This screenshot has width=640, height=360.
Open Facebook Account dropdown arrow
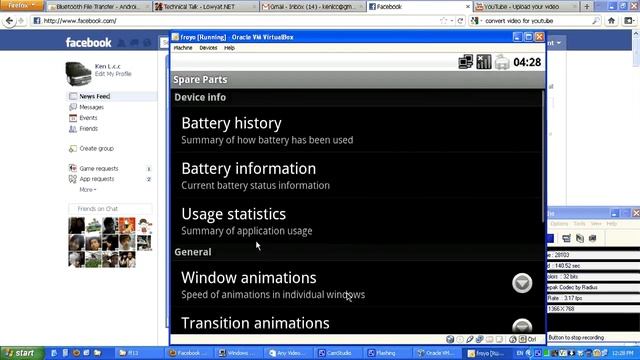point(559,42)
